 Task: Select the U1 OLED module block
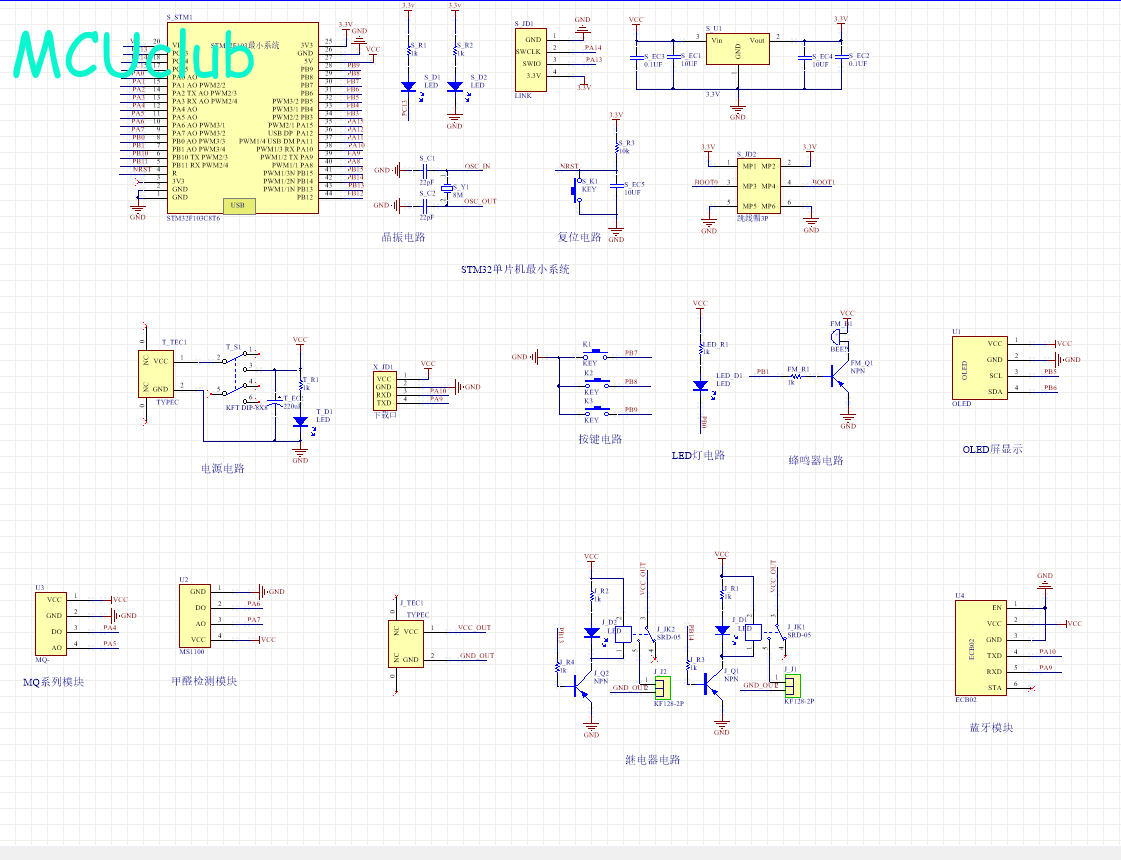click(x=979, y=368)
